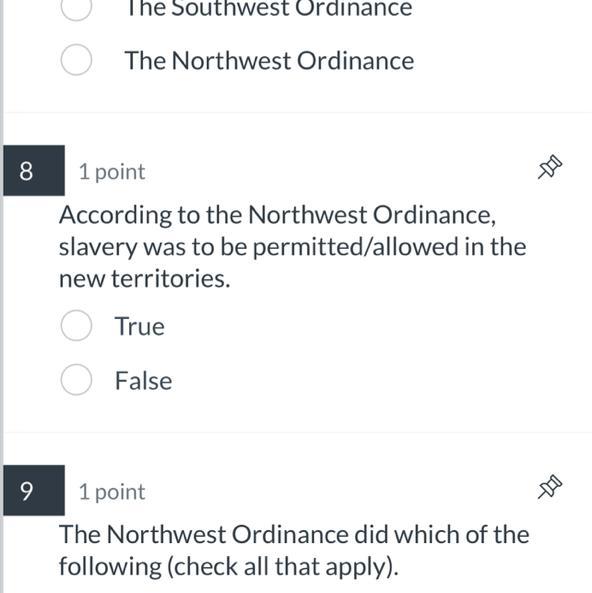Choose The Northwest Ordinance radio button
The width and height of the screenshot is (592, 593).
(x=76, y=60)
